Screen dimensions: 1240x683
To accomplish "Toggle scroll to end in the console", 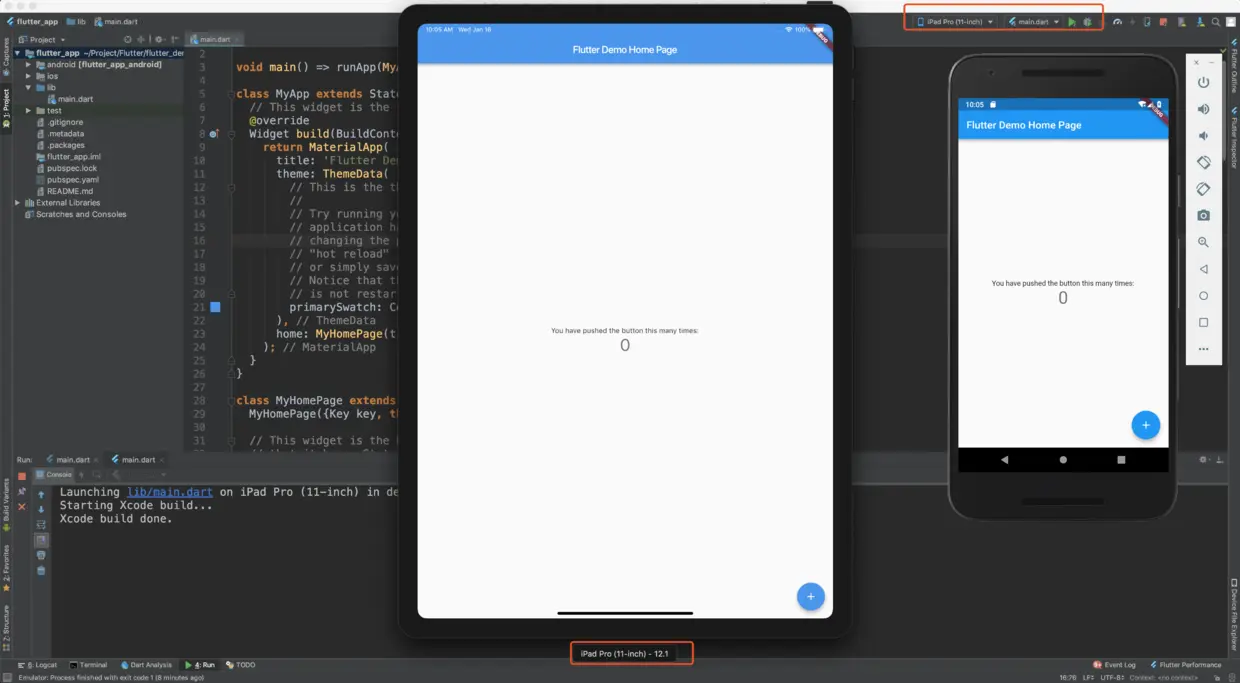I will (x=41, y=540).
